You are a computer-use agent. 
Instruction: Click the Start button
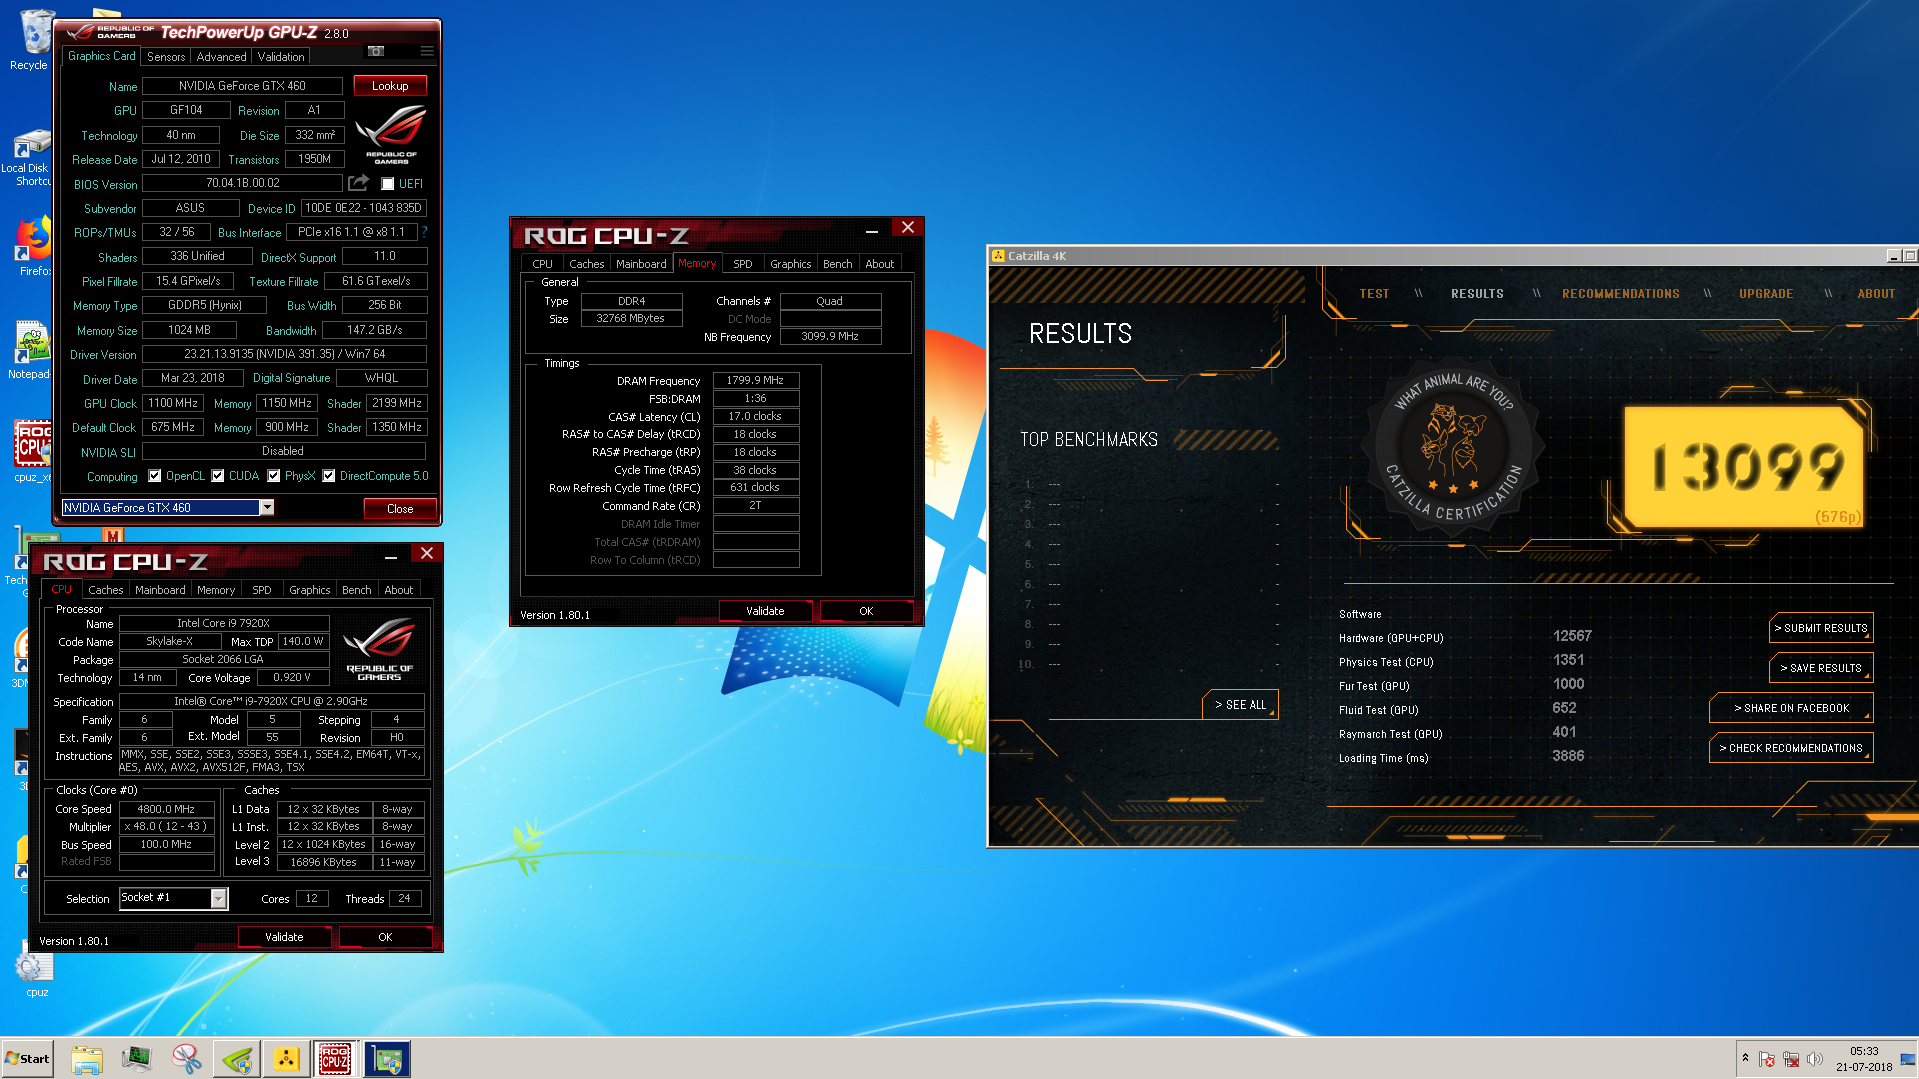[28, 1059]
